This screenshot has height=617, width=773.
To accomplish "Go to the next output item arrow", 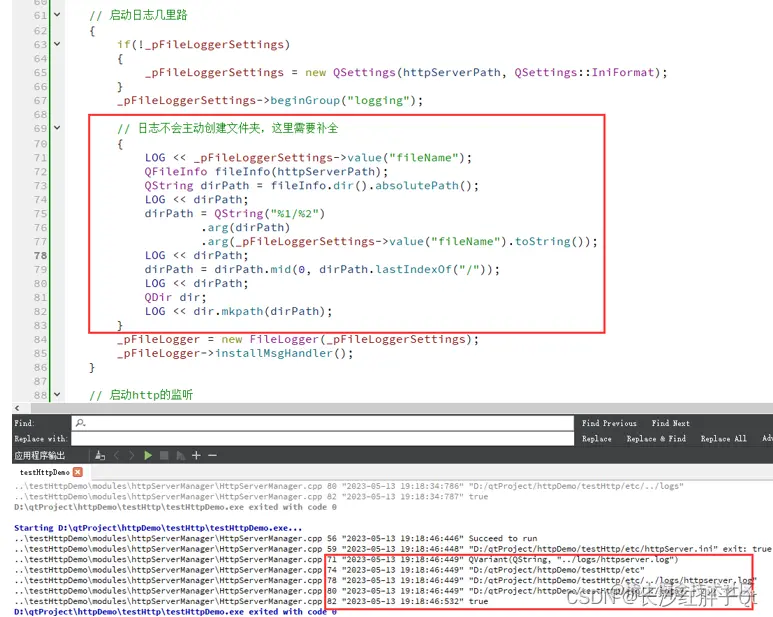I will pyautogui.click(x=131, y=455).
